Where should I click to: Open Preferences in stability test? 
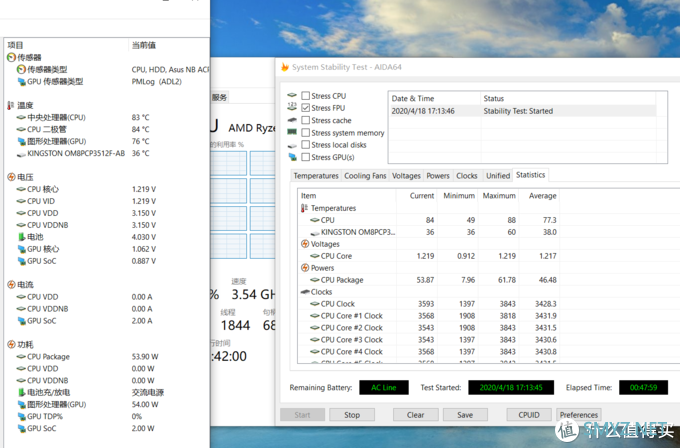(579, 415)
